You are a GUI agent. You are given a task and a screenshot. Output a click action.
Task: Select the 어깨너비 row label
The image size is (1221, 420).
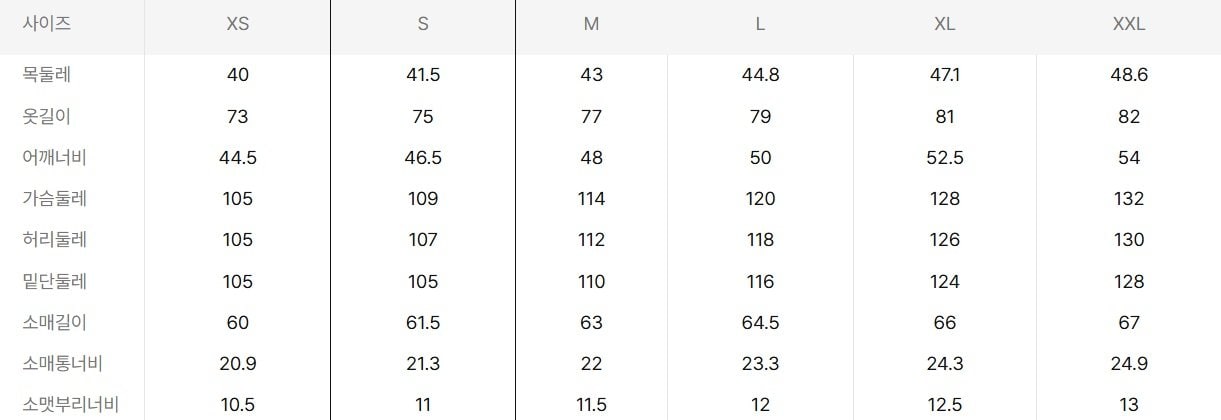click(54, 157)
